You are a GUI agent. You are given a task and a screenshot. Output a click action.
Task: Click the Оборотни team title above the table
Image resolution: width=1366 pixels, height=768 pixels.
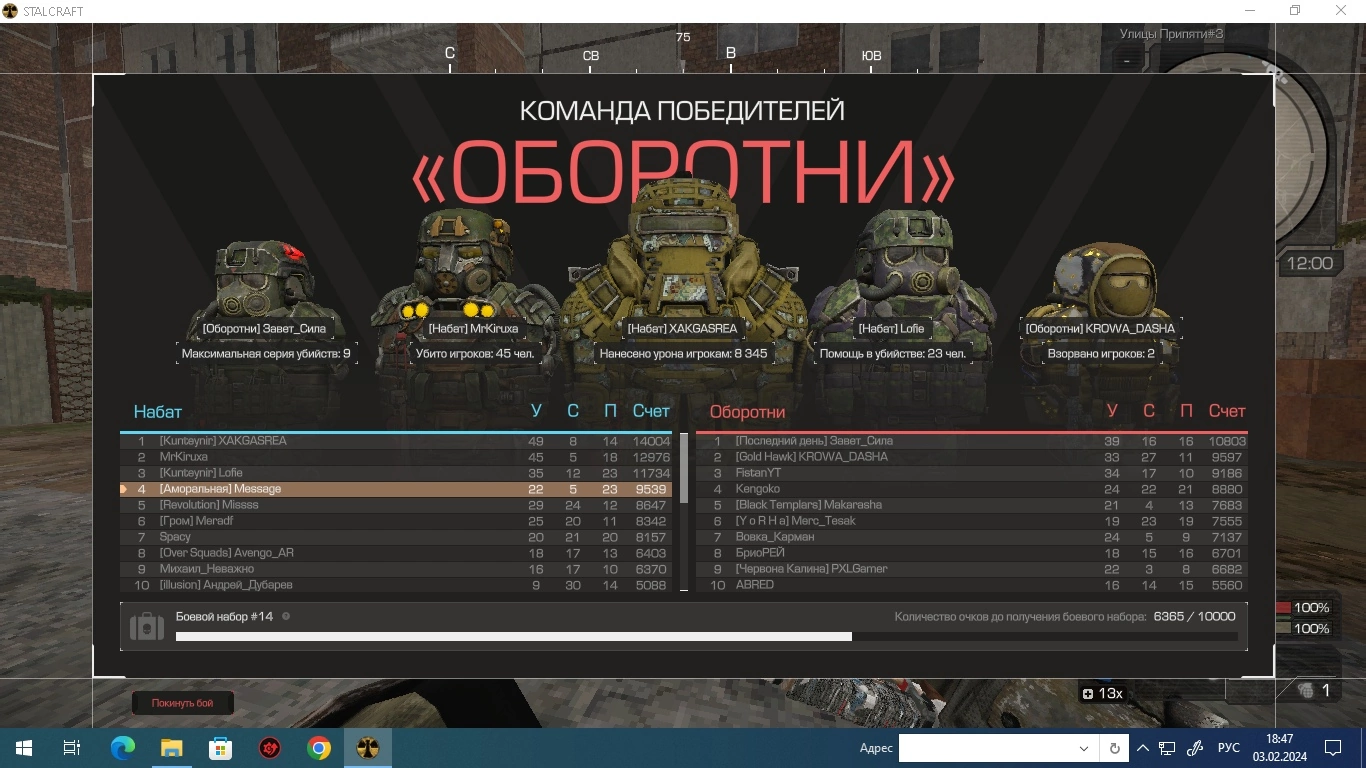(748, 412)
